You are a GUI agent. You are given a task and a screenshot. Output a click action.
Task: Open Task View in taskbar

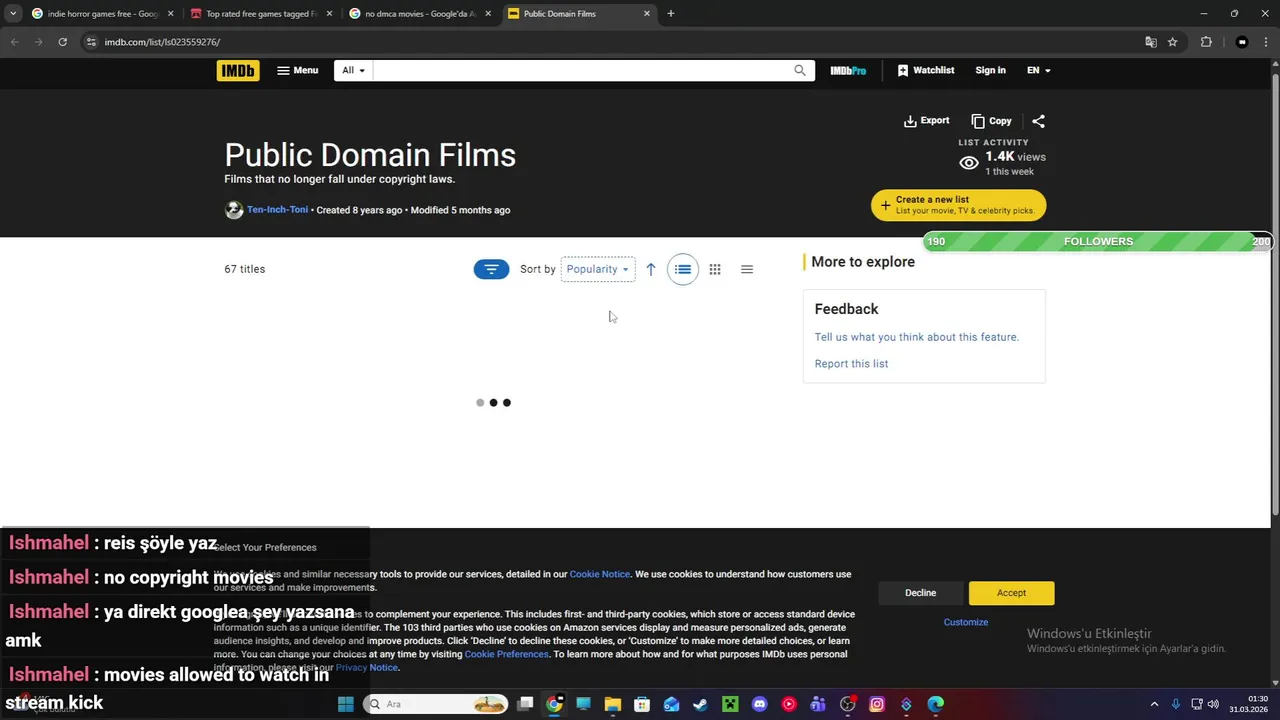pyautogui.click(x=525, y=704)
